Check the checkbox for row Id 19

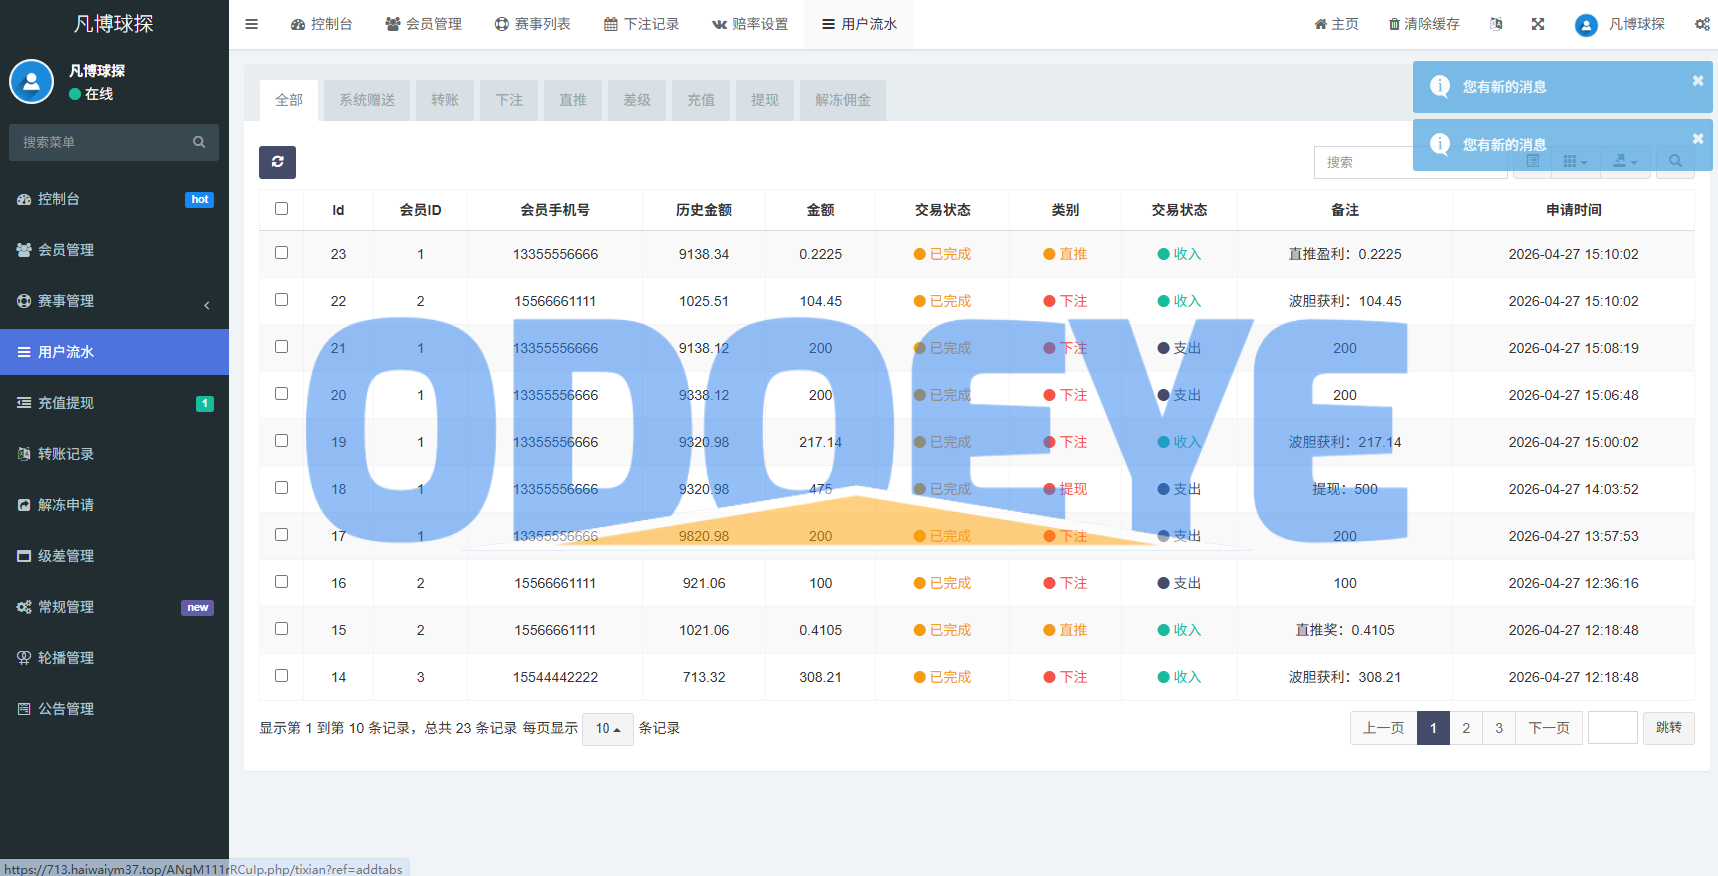pyautogui.click(x=281, y=440)
